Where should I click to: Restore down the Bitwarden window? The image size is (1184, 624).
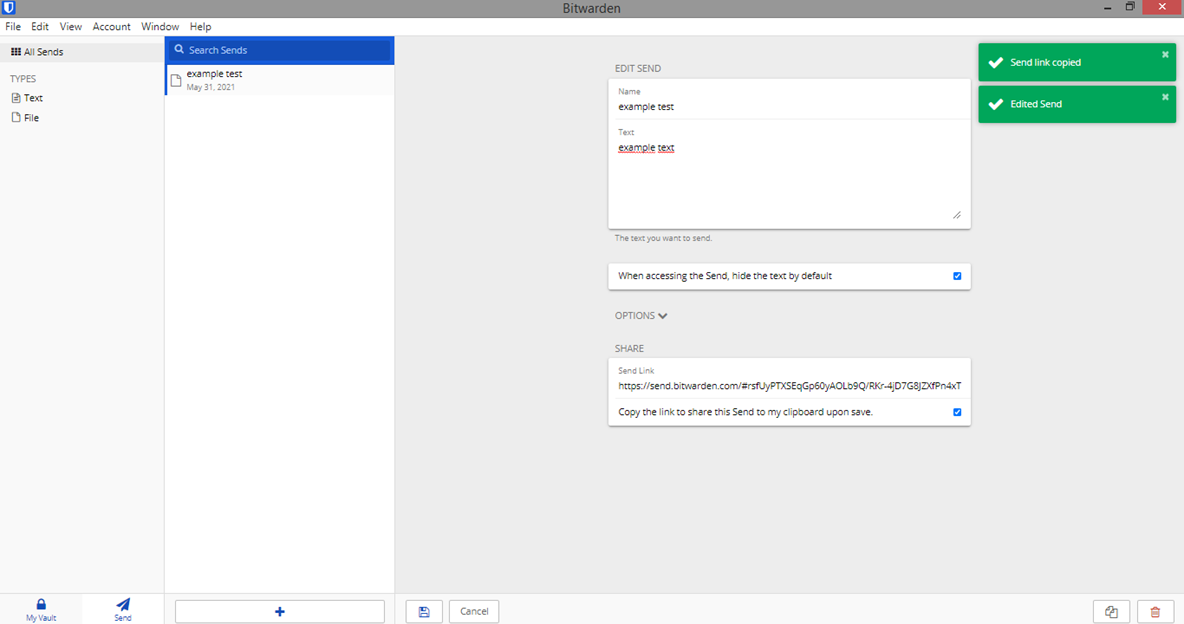[x=1130, y=7]
